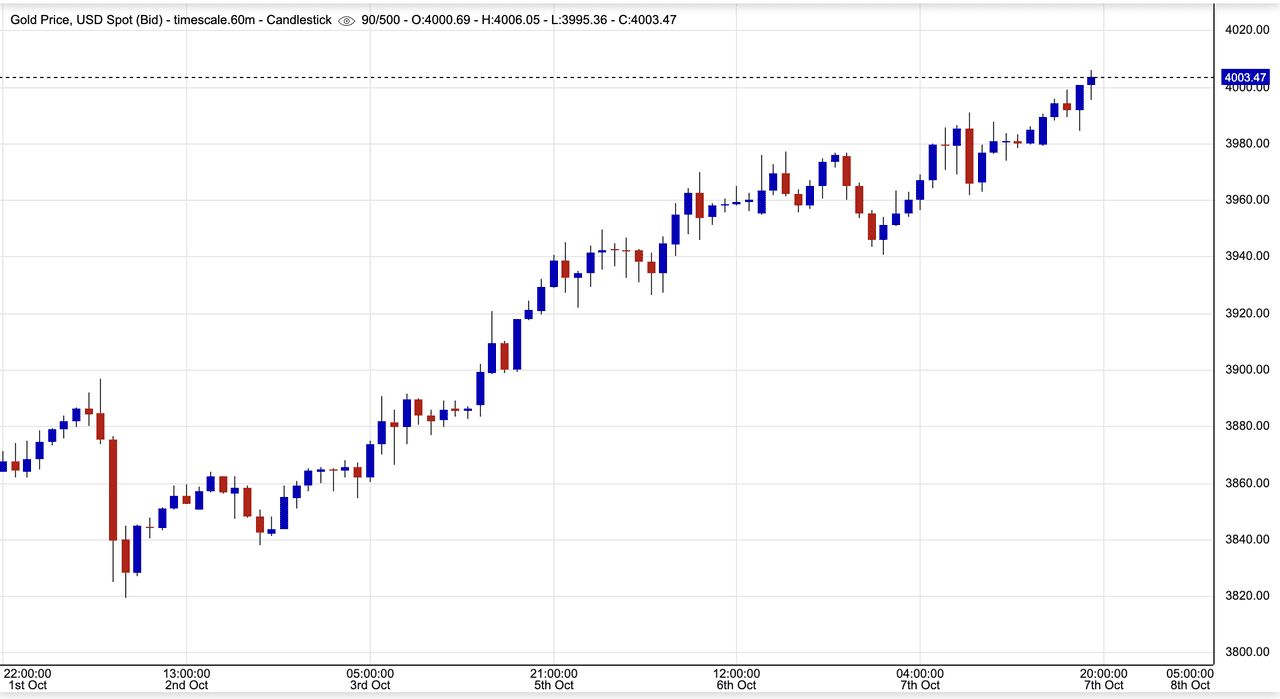Toggle the eye visibility icon in chart header
Image resolution: width=1280 pixels, height=699 pixels.
347,20
